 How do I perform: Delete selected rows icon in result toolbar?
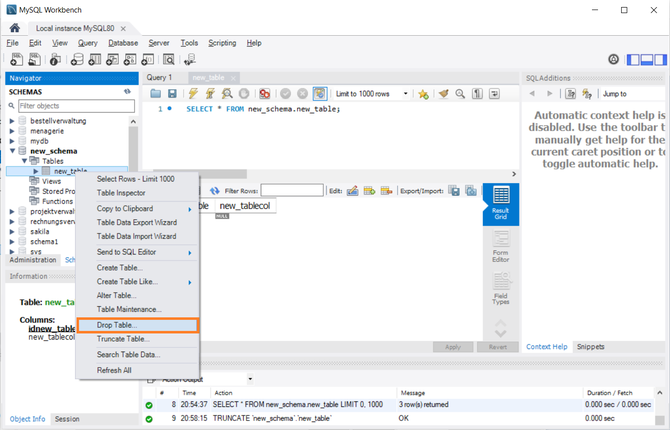click(x=386, y=191)
